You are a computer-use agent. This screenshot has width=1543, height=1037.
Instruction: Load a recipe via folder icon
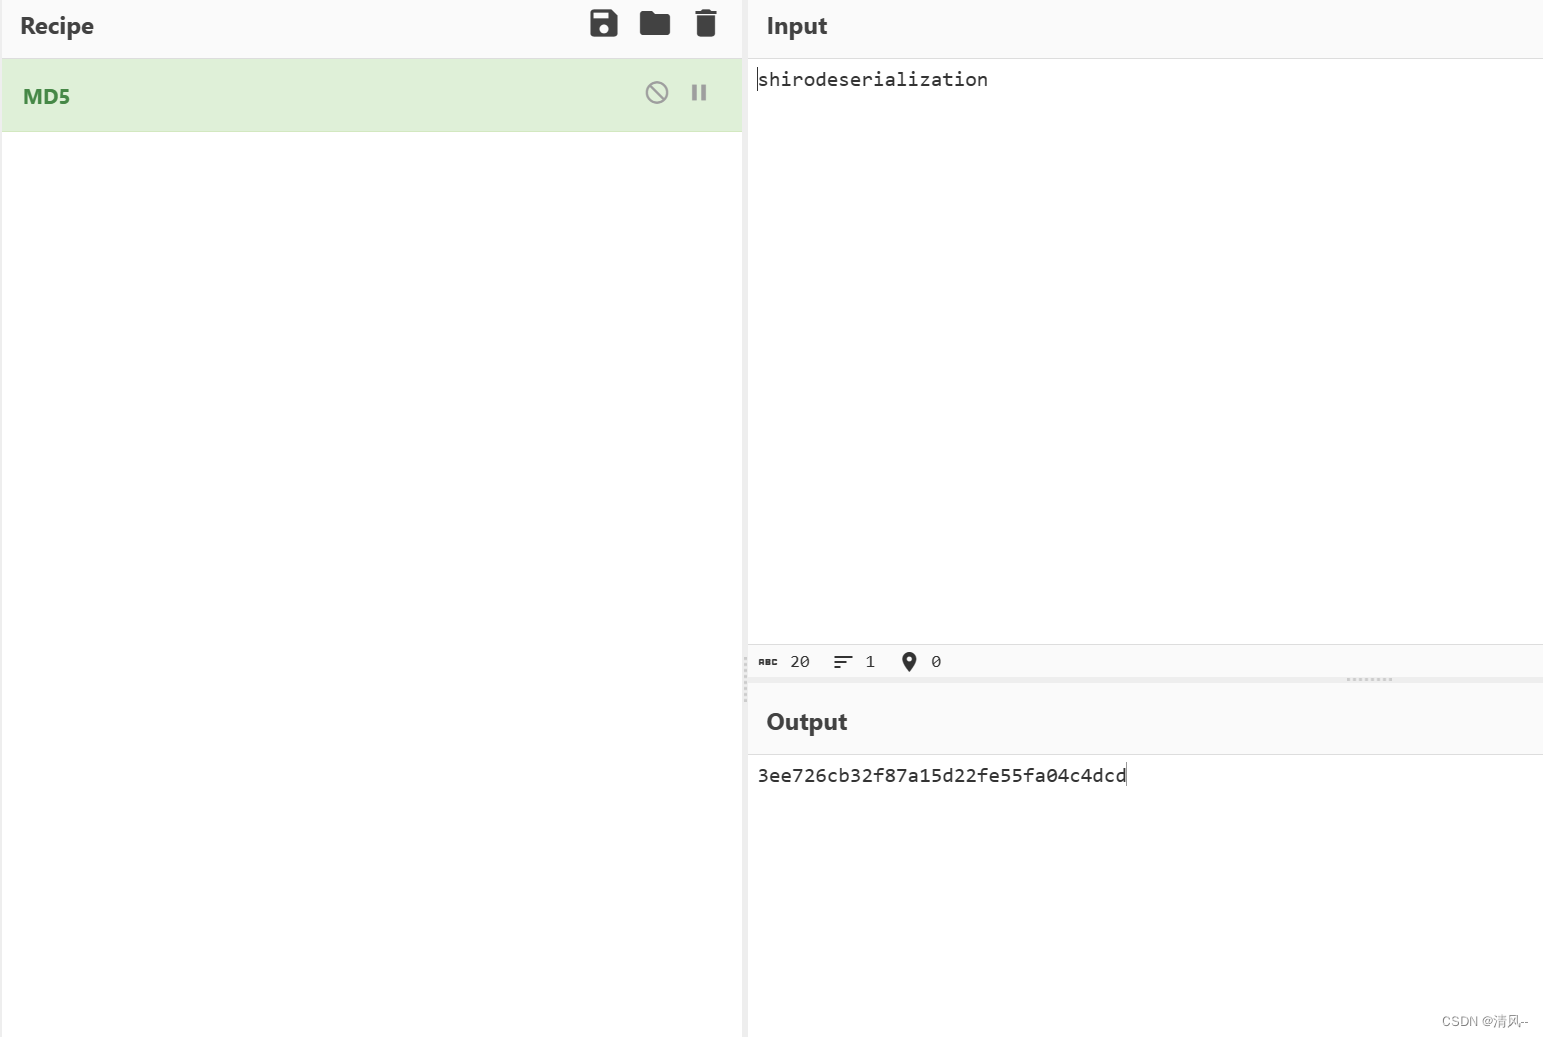coord(655,23)
